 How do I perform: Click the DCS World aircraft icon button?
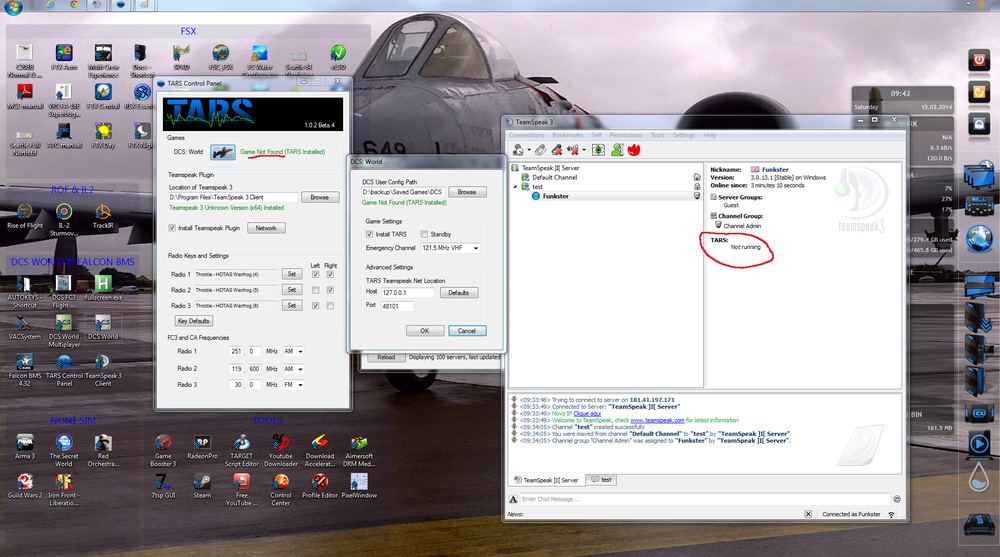coord(222,152)
